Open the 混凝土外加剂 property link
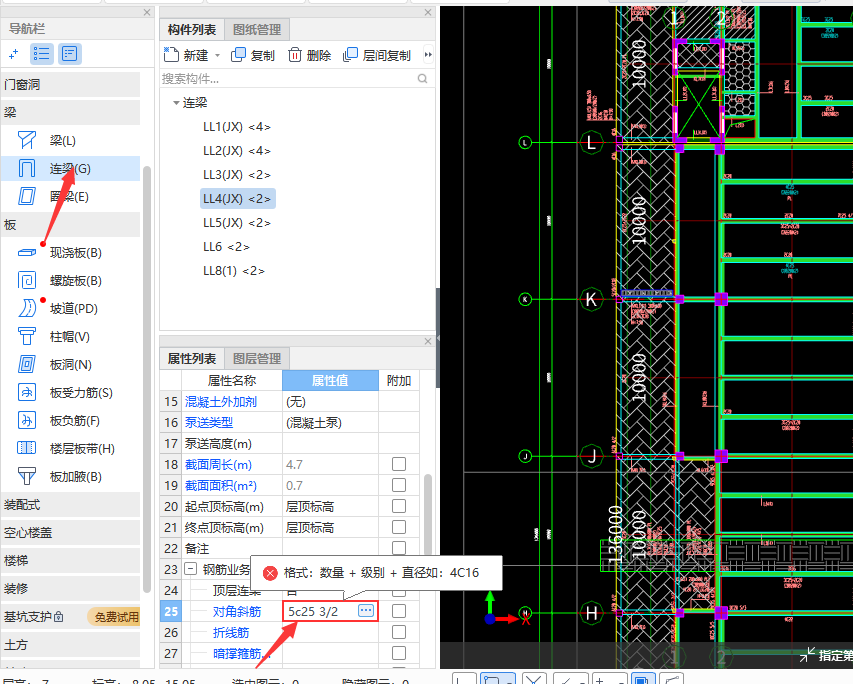The height and width of the screenshot is (684, 853). click(x=221, y=402)
